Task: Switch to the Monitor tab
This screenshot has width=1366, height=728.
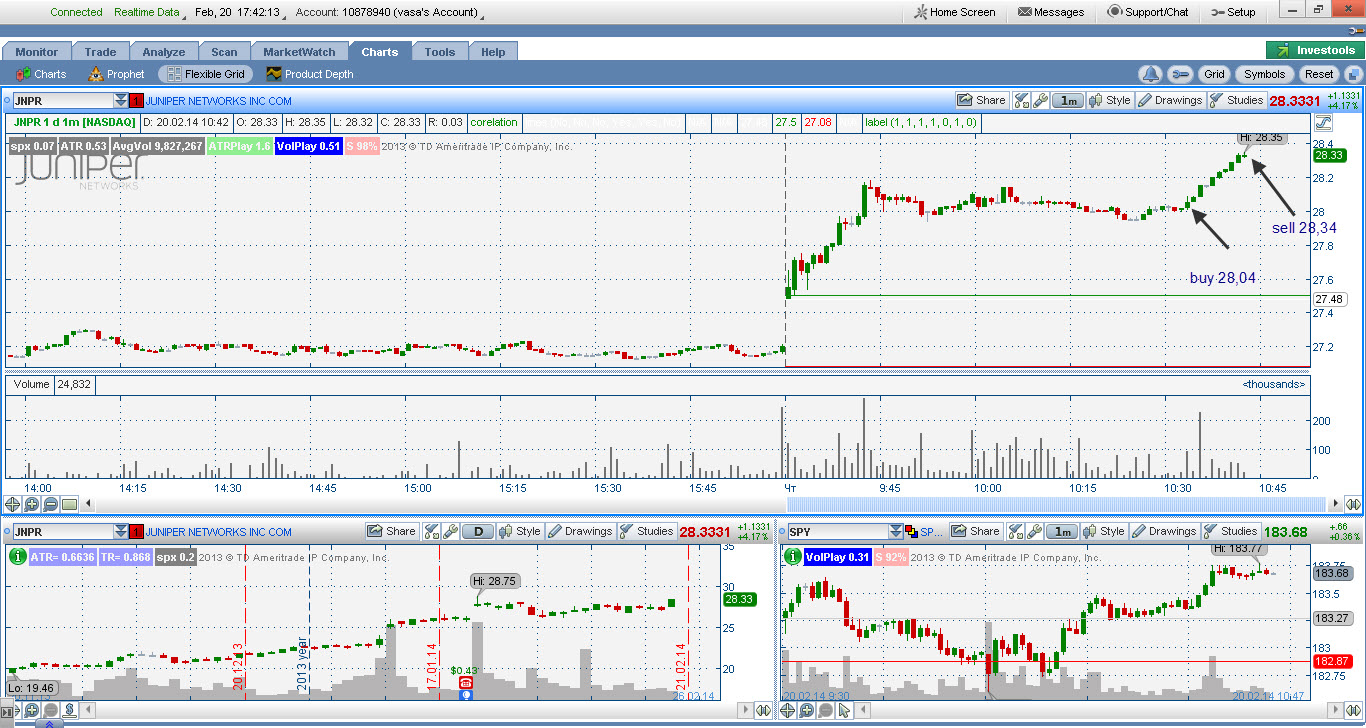Action: coord(37,52)
